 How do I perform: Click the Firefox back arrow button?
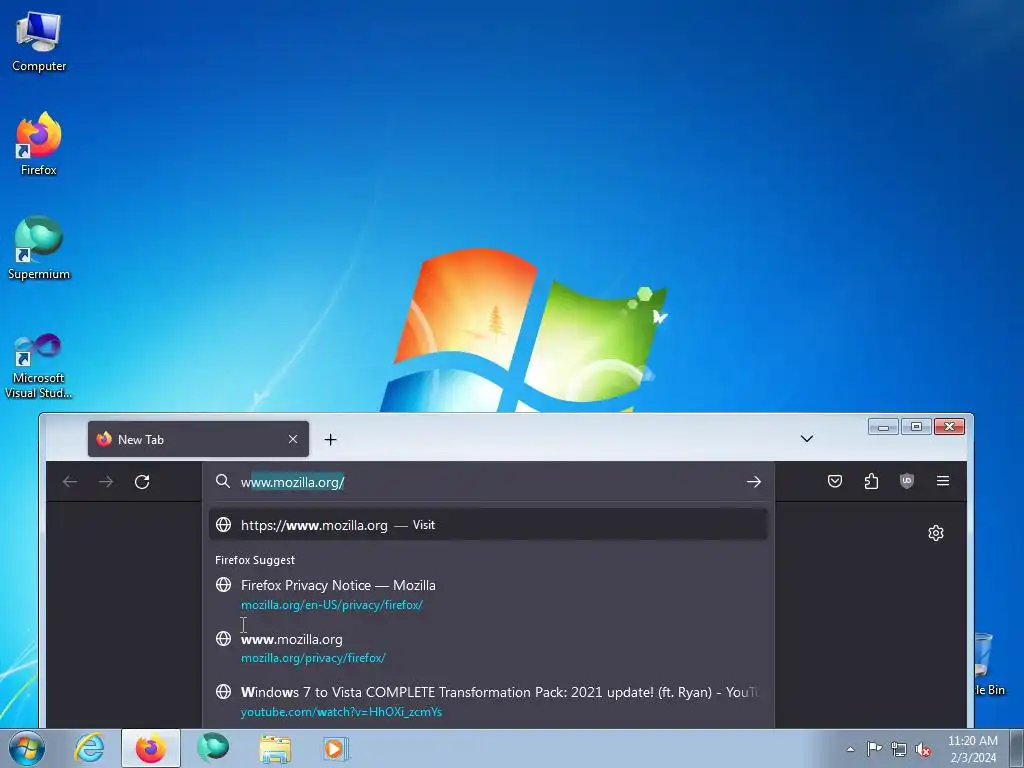pyautogui.click(x=70, y=482)
